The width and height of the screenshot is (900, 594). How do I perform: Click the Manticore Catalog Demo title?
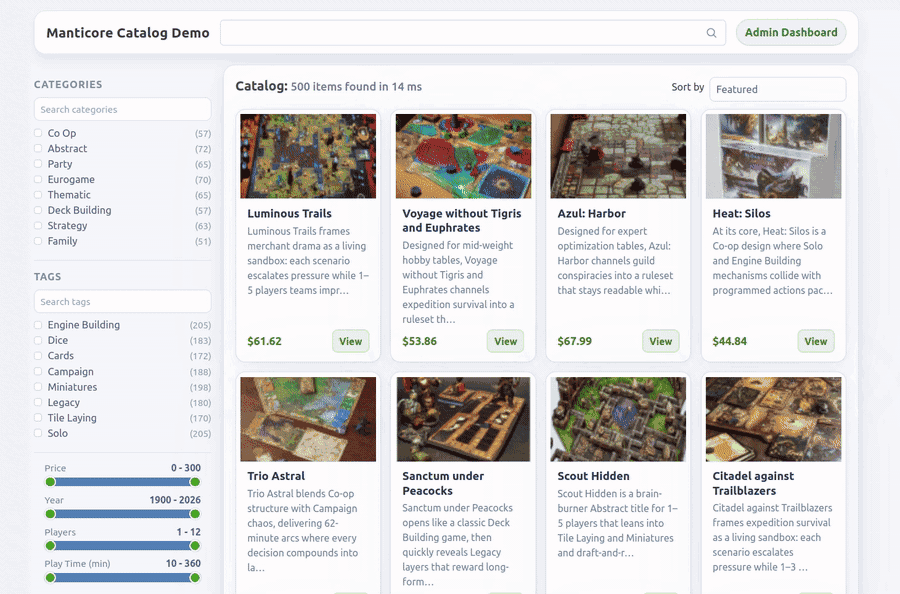click(x=128, y=33)
